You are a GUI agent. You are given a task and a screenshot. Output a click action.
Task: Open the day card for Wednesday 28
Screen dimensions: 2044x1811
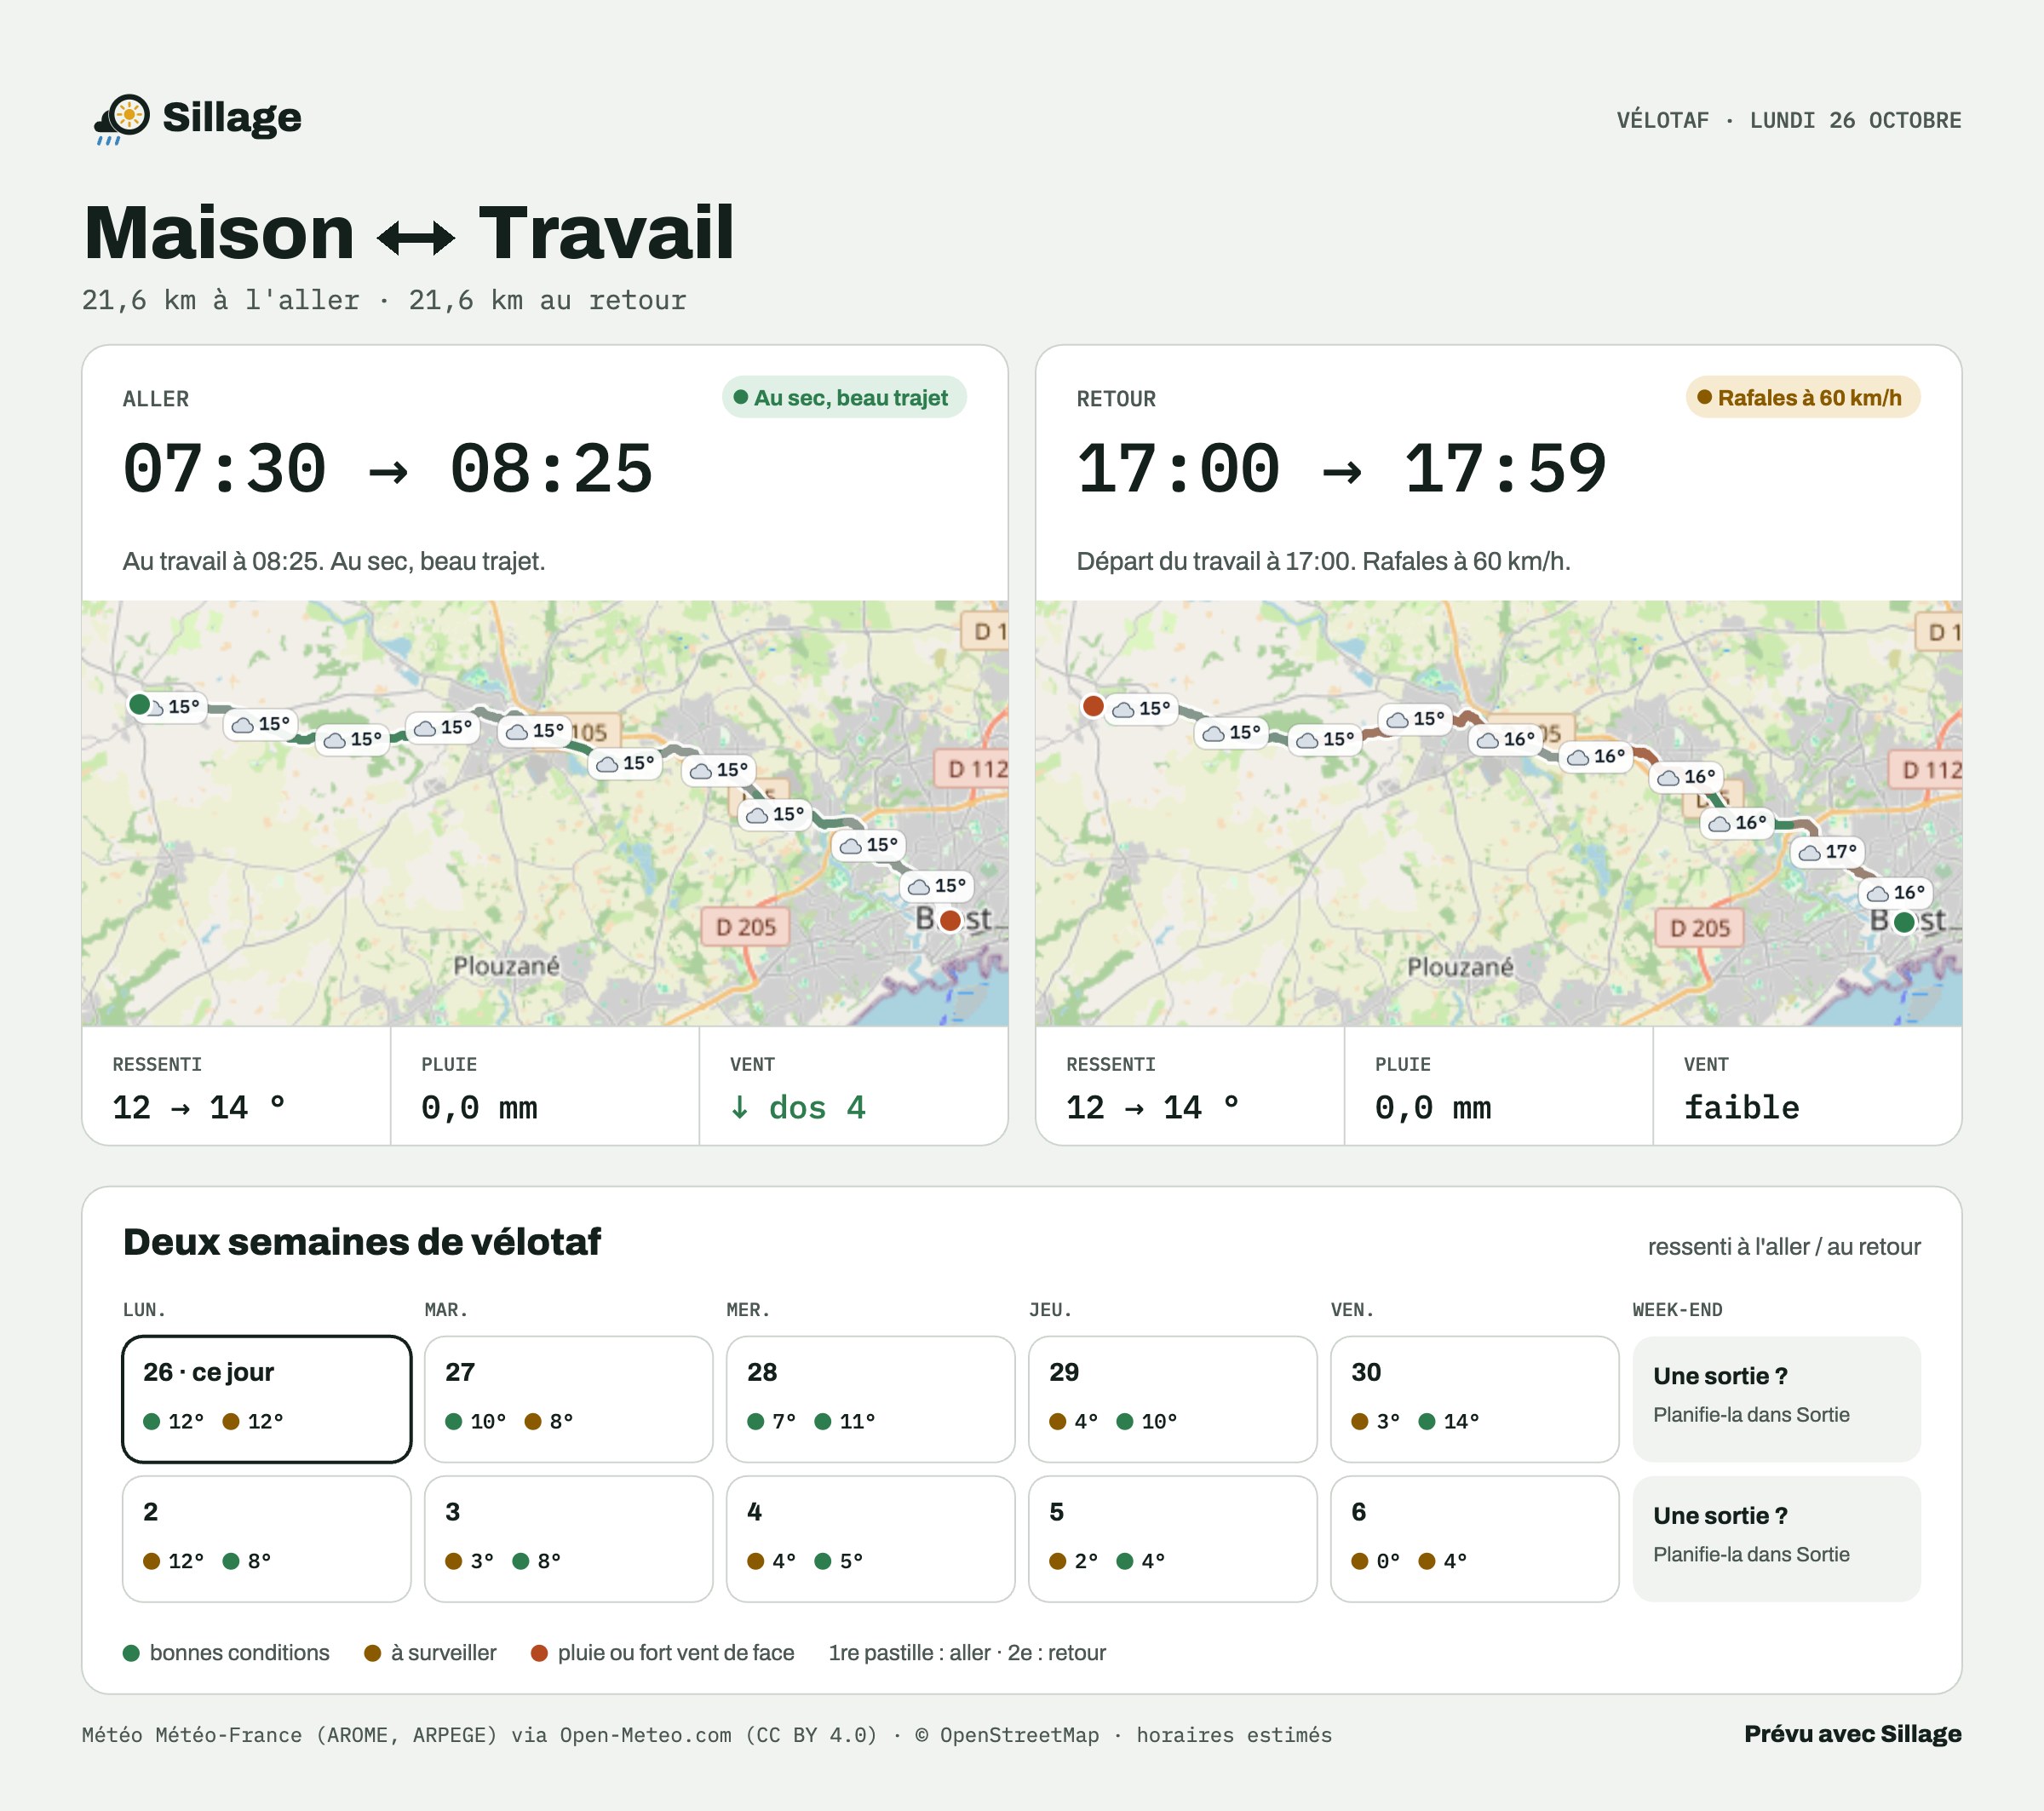[870, 1399]
